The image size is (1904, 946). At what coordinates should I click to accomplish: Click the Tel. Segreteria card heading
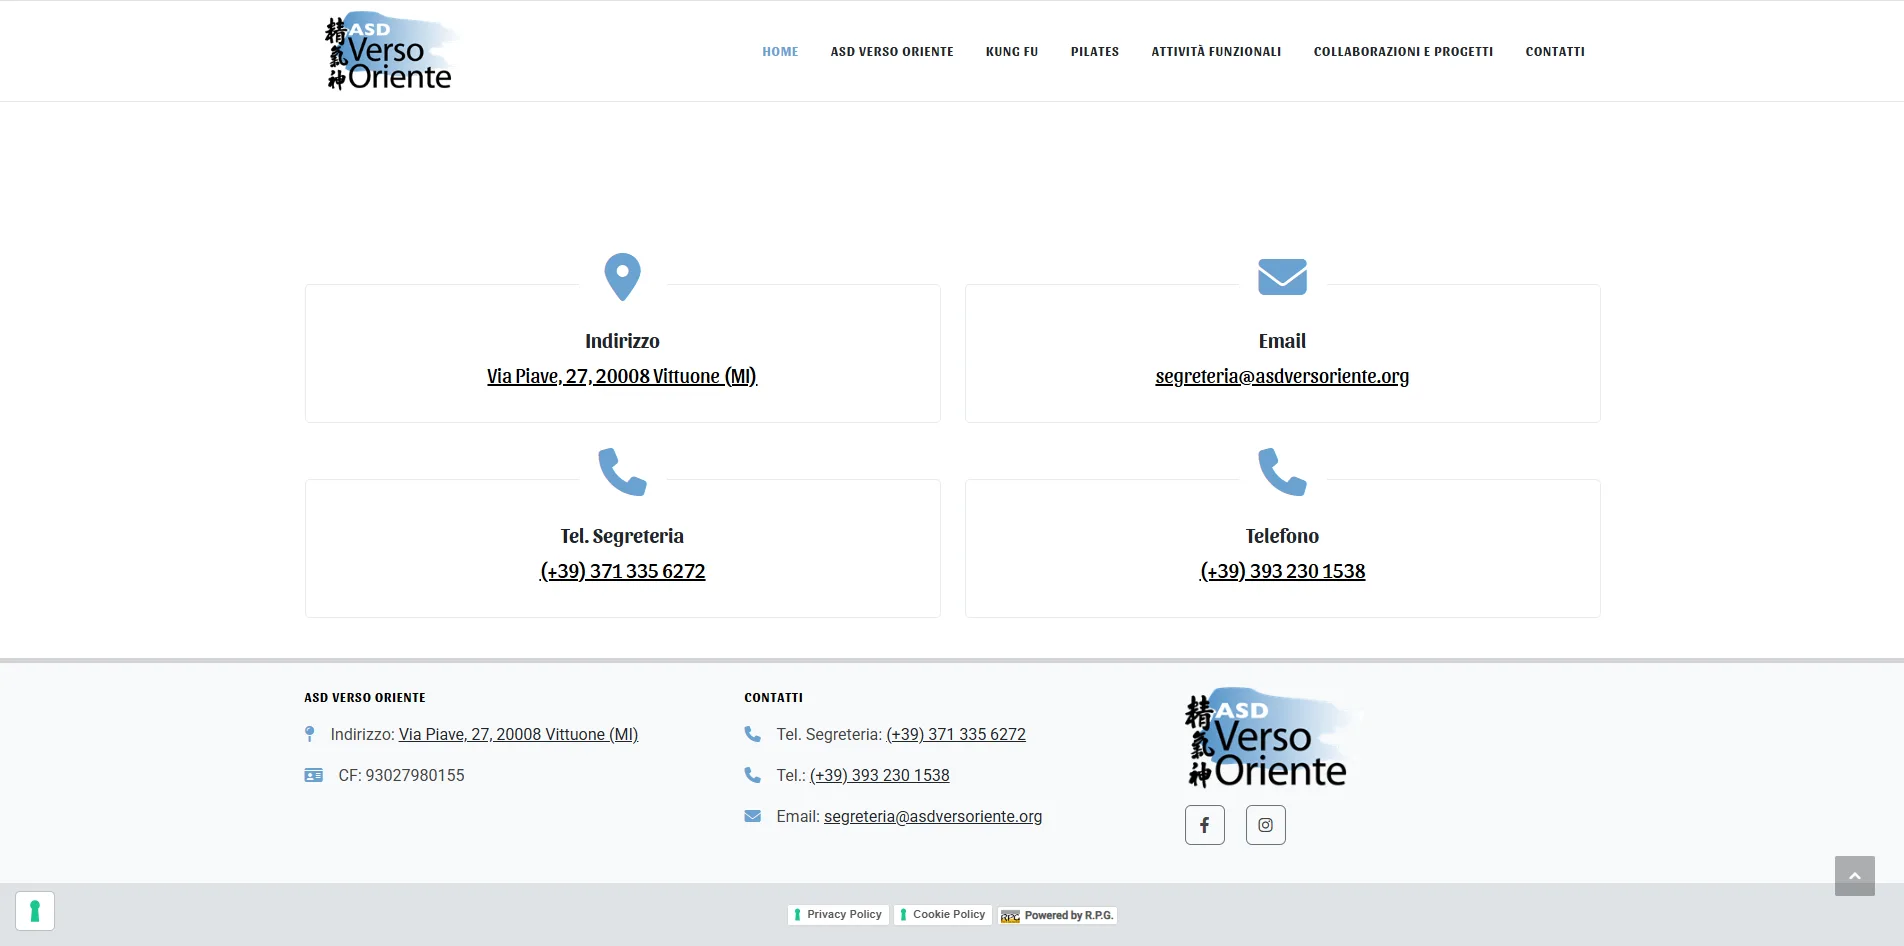622,536
